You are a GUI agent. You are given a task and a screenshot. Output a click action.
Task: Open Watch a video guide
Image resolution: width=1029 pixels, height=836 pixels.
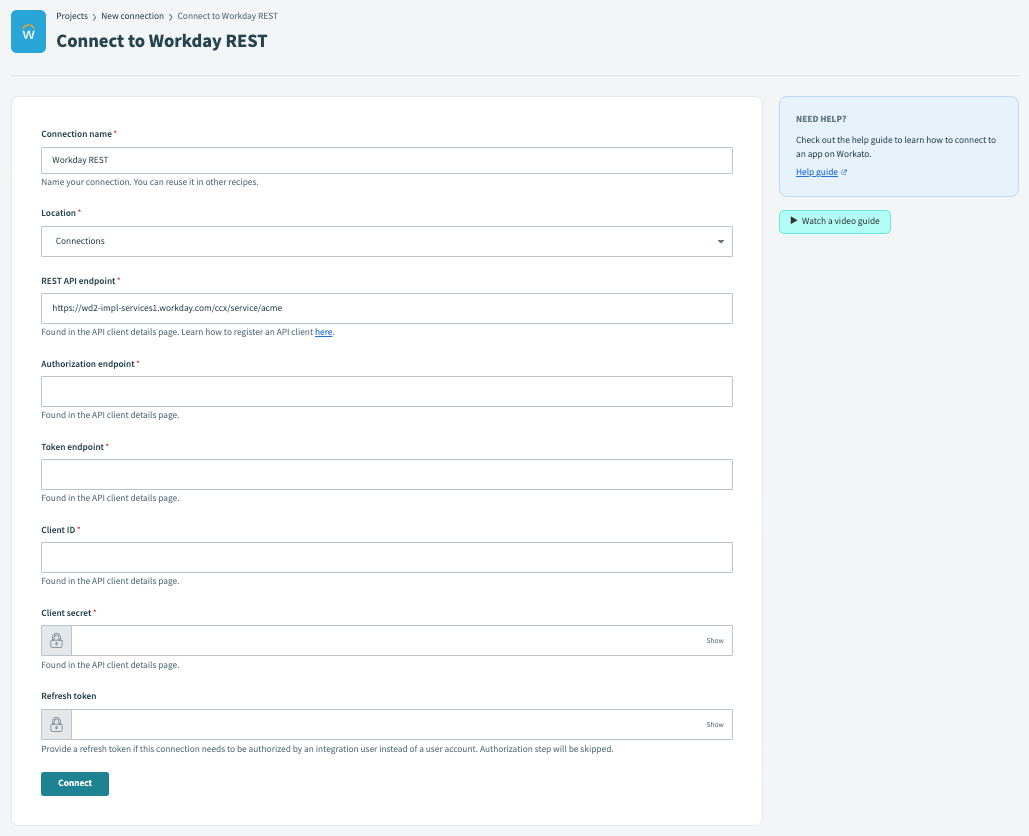pyautogui.click(x=834, y=221)
